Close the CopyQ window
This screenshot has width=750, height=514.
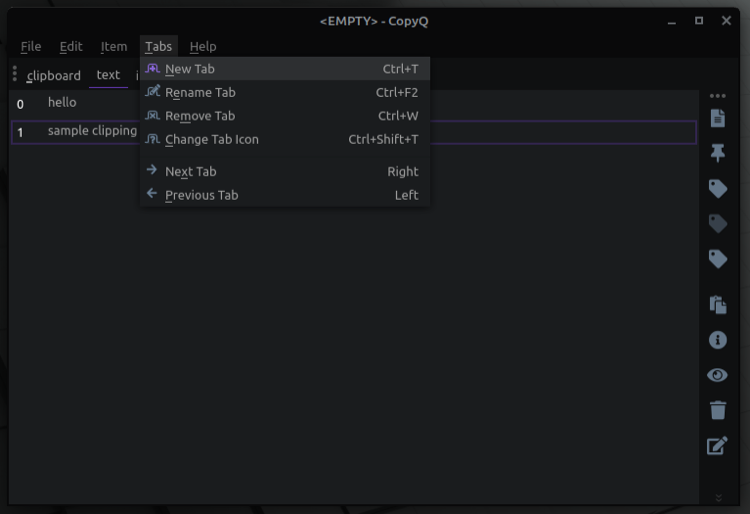point(726,21)
